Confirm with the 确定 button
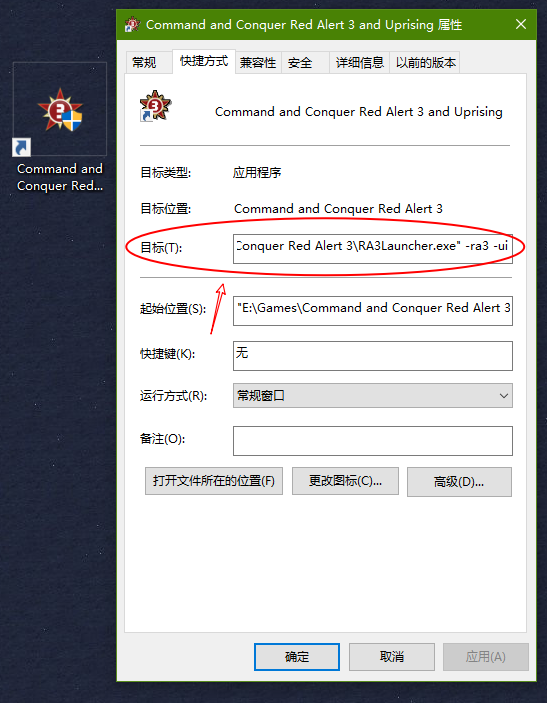The image size is (547, 703). (x=297, y=657)
